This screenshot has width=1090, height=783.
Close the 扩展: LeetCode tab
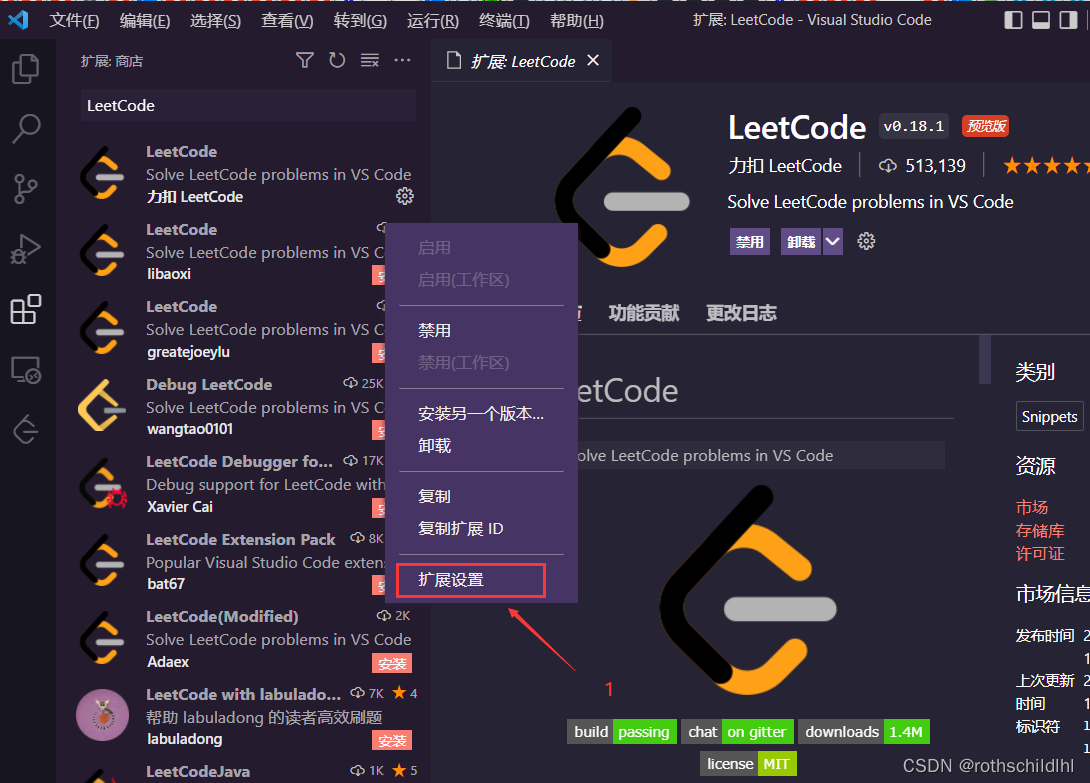point(593,60)
